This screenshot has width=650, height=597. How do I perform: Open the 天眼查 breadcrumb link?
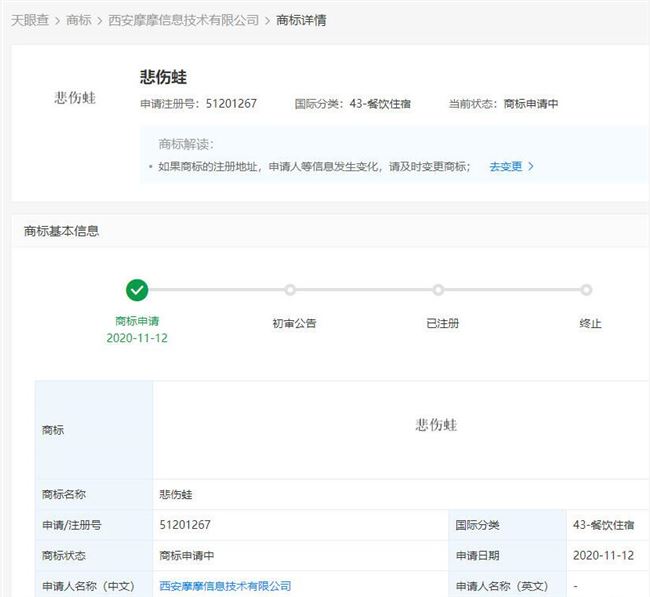pos(30,20)
